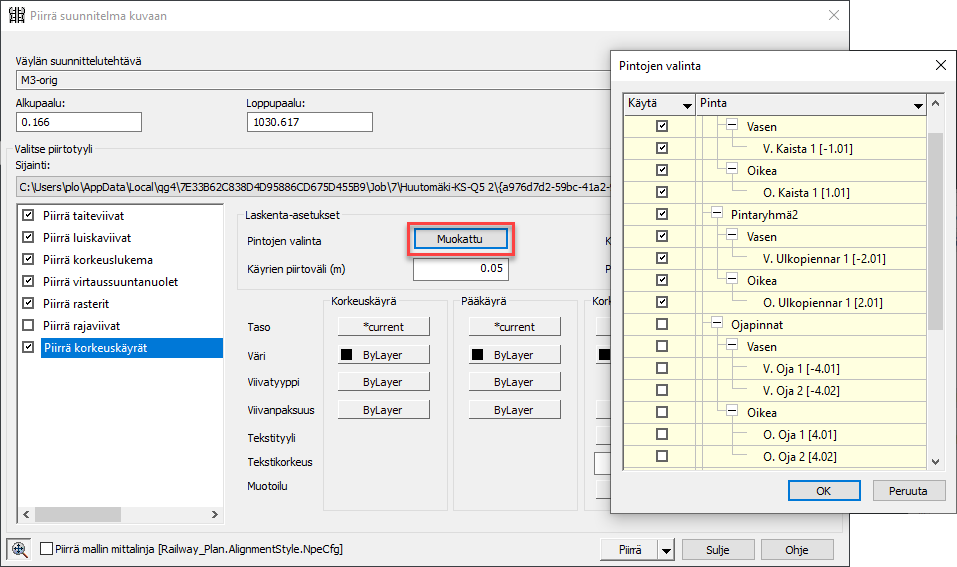Click the Muokattu surface selection button
The width and height of the screenshot is (957, 567).
[460, 239]
